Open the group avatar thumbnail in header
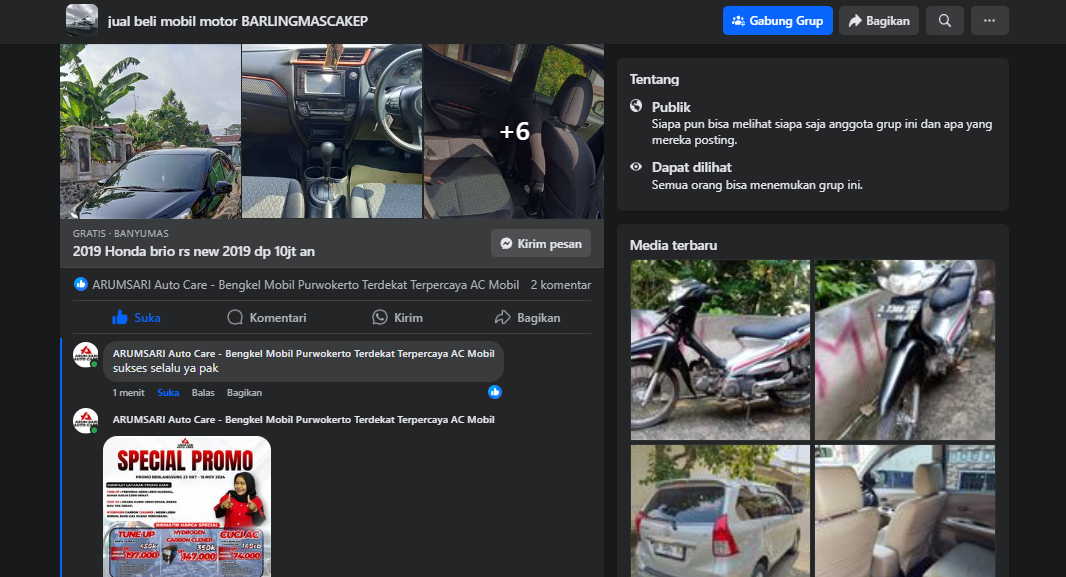This screenshot has width=1066, height=577. click(82, 20)
